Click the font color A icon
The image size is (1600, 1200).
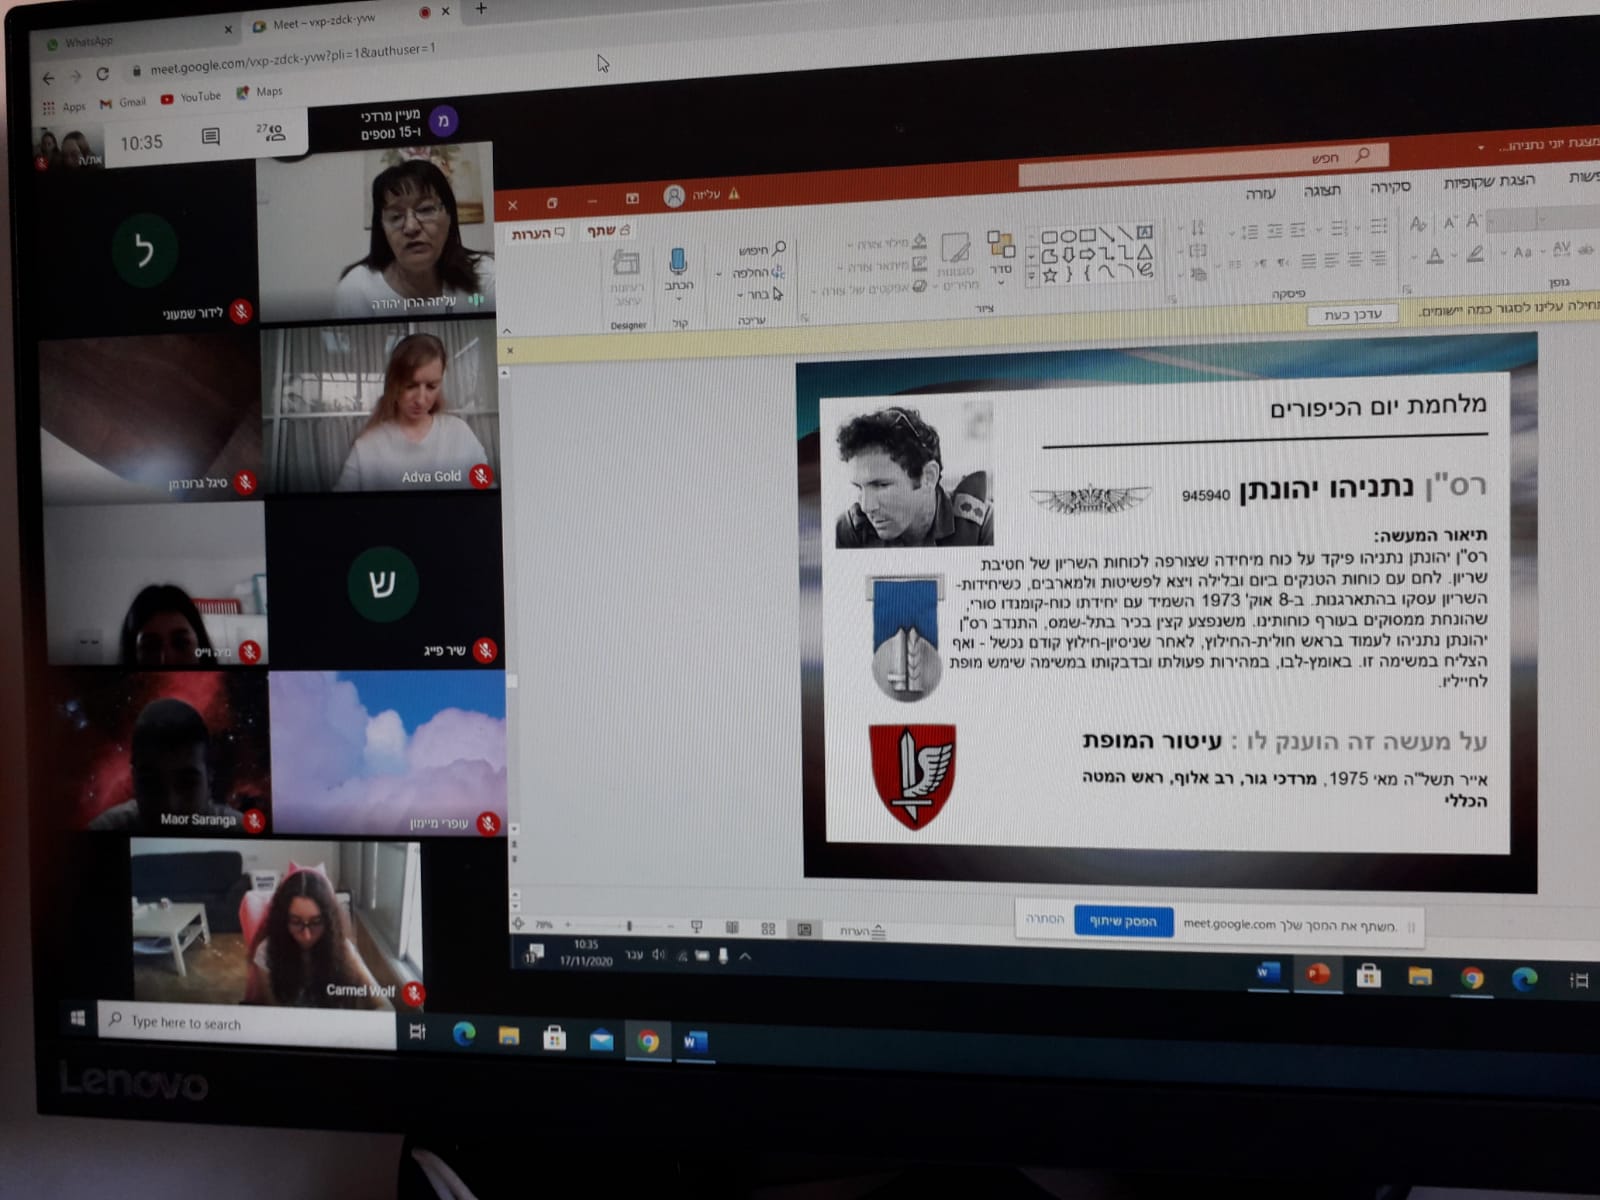pos(1435,256)
